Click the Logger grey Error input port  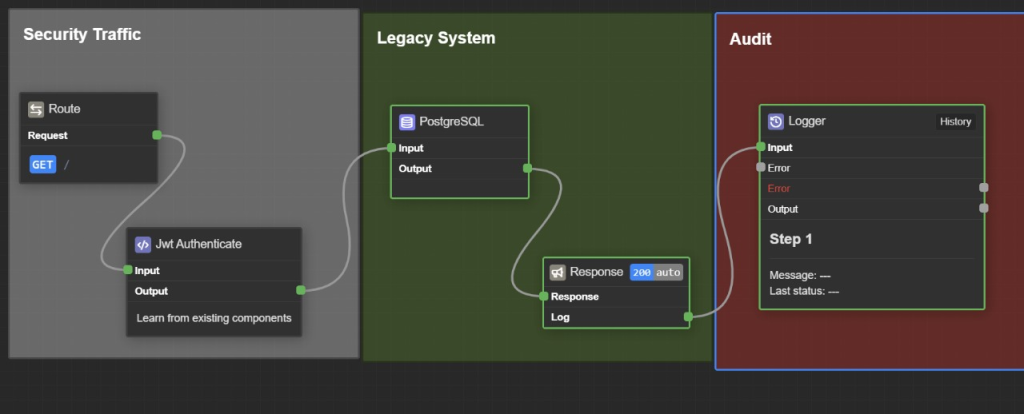click(761, 168)
